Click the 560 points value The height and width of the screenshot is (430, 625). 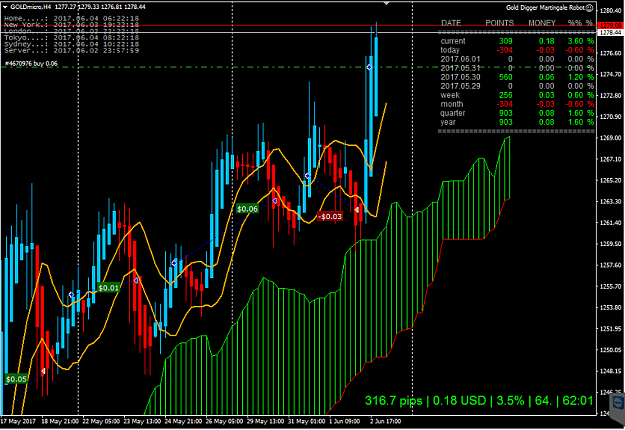506,77
